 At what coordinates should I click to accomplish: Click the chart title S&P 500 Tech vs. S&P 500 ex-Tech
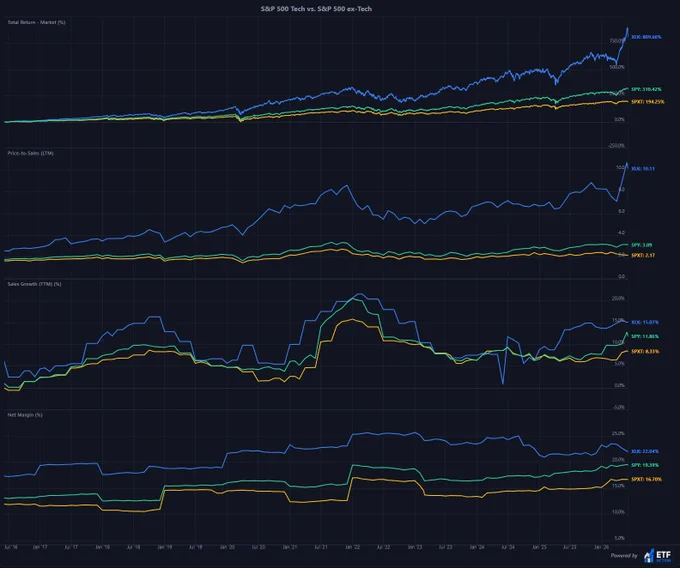[316, 9]
